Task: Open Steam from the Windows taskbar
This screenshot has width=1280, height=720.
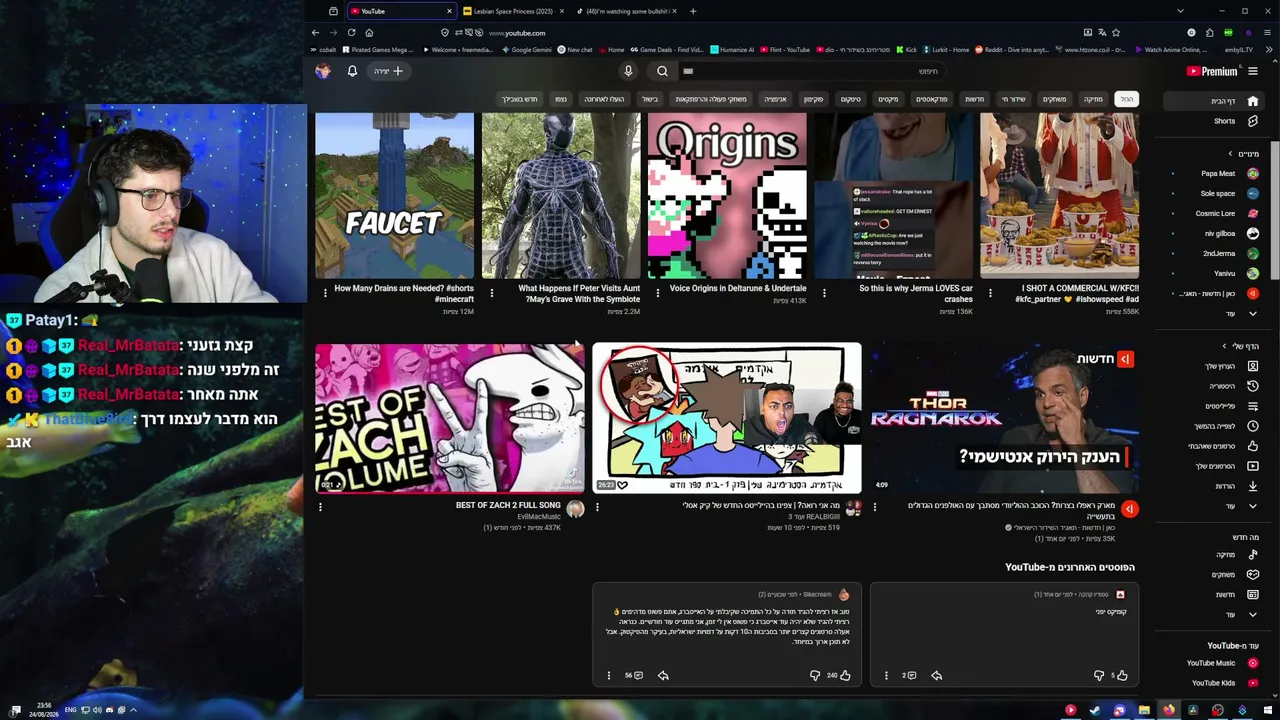Action: pos(1094,710)
